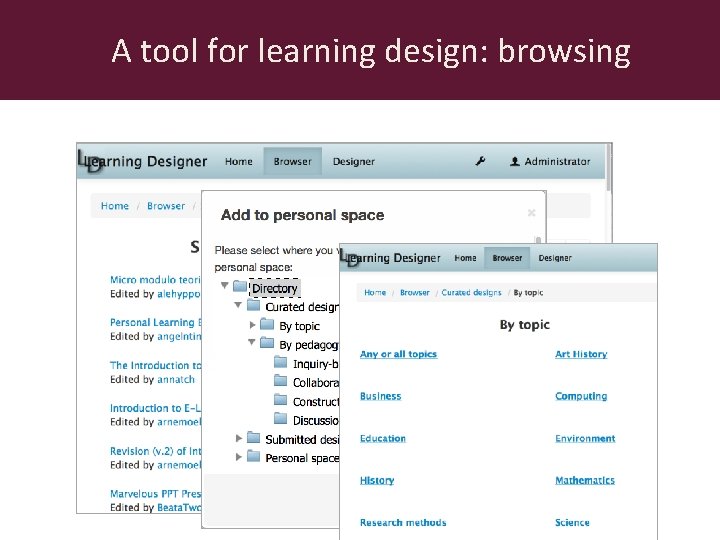Click 'By topic' breadcrumb text in front window

pos(528,292)
